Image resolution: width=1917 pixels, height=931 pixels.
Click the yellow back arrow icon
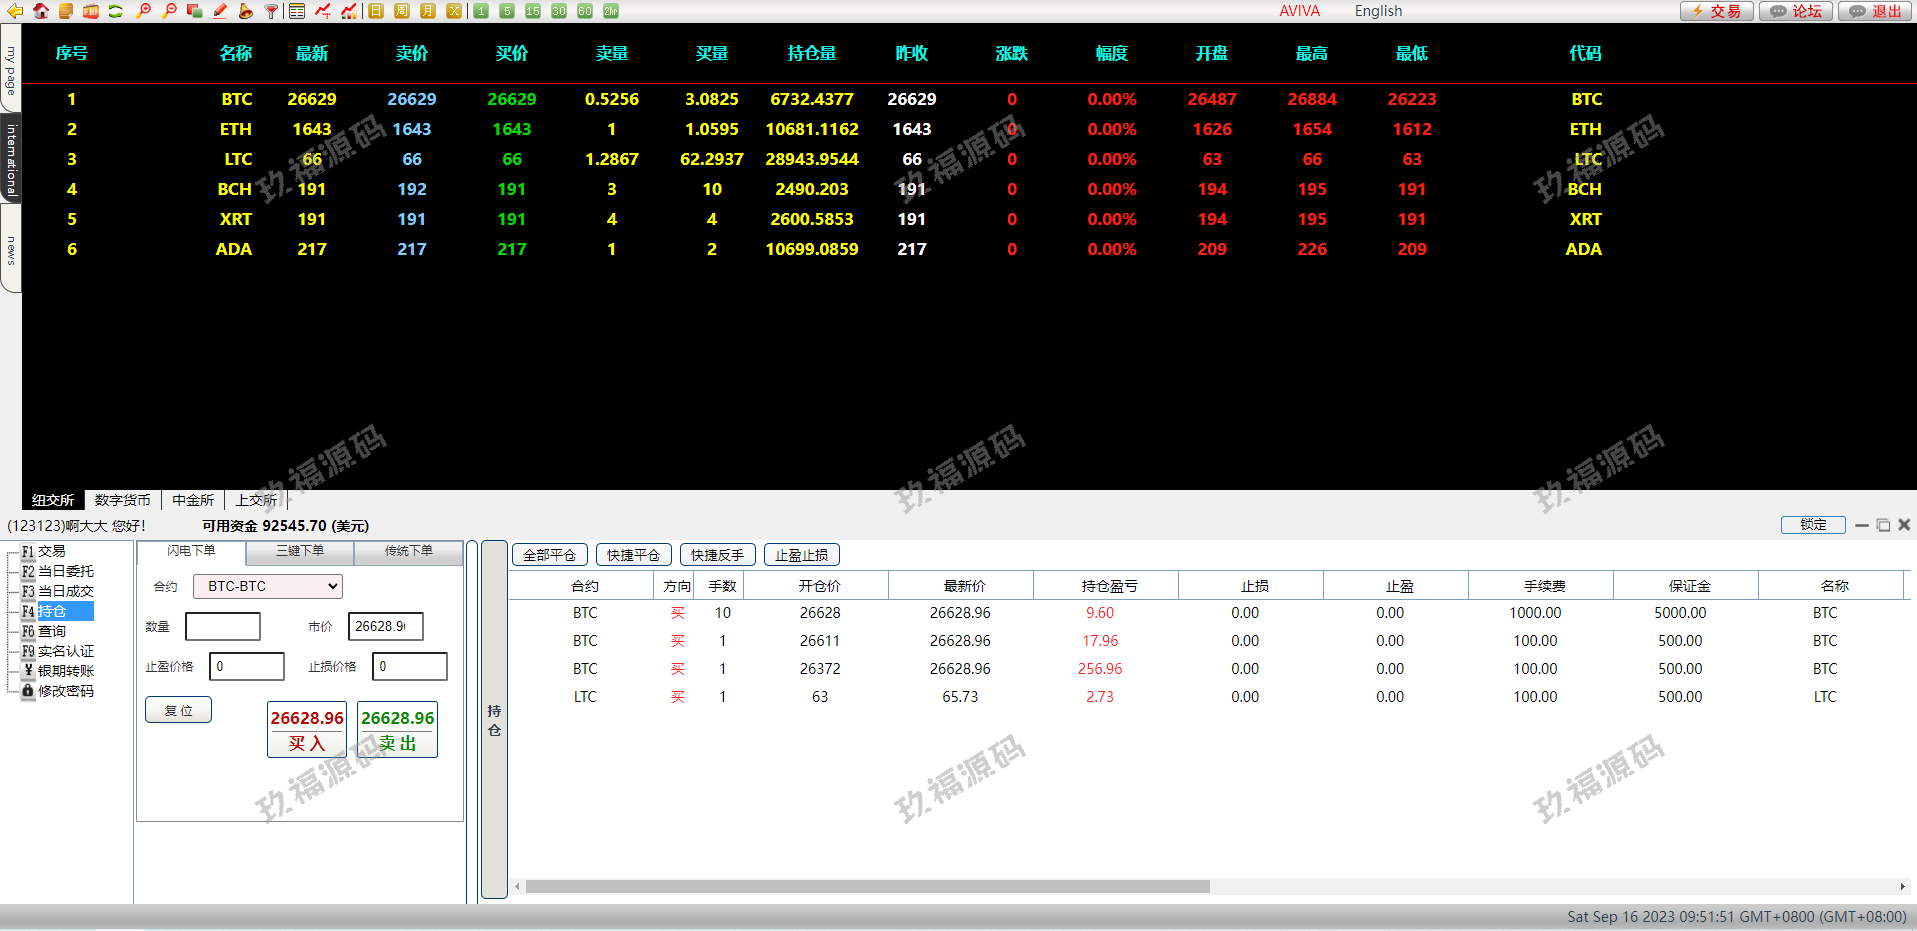(x=15, y=11)
